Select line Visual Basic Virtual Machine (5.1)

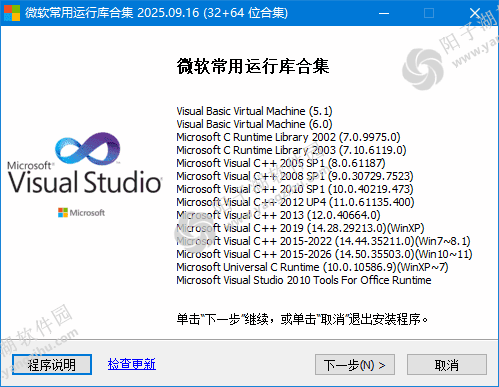tap(254, 111)
